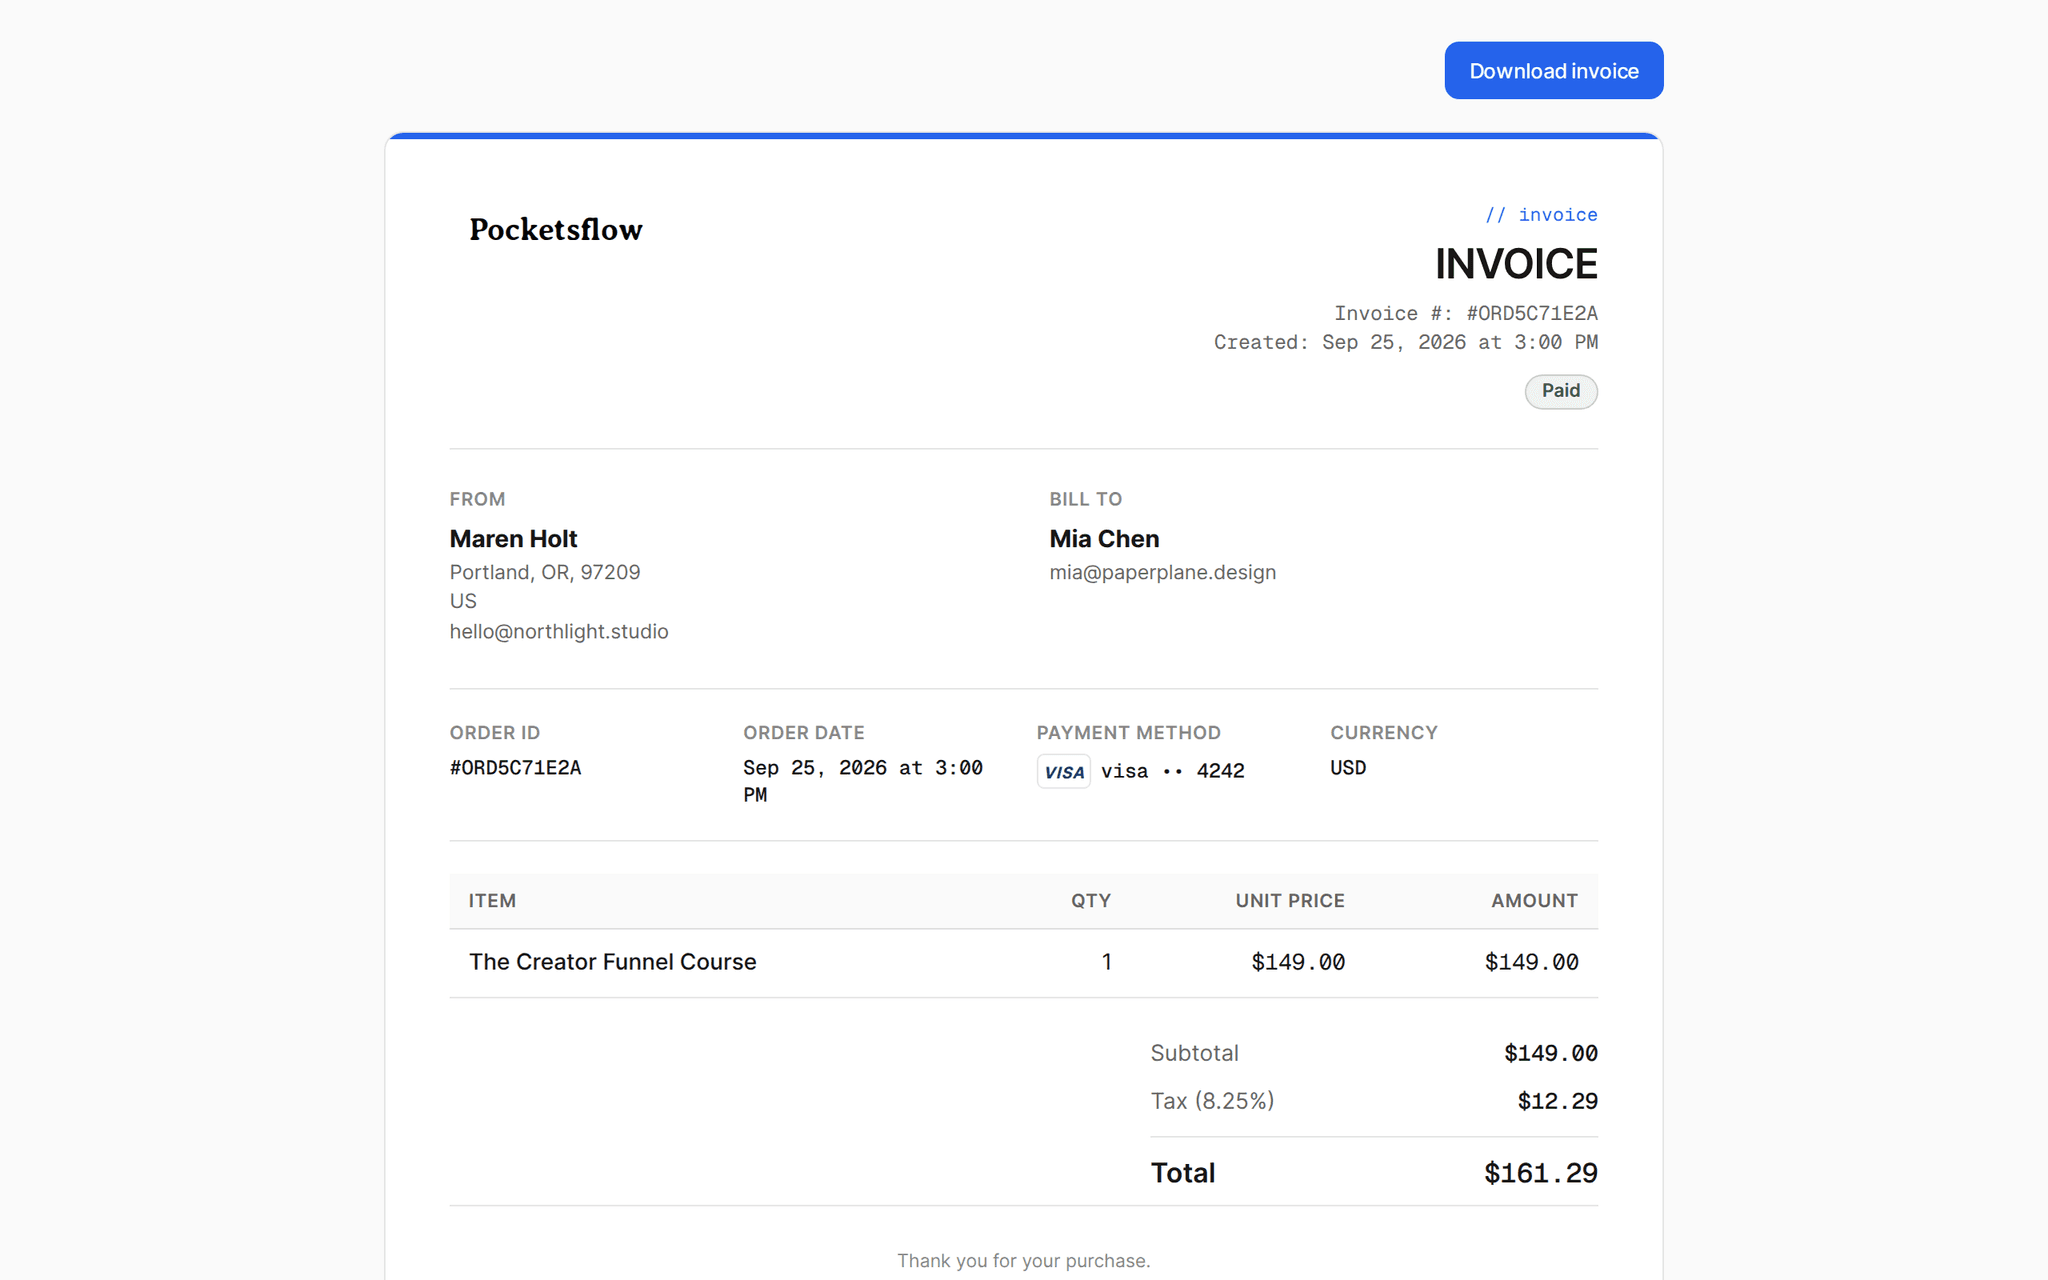This screenshot has height=1280, width=2048.
Task: Click the Tax (8.25%) label
Action: pyautogui.click(x=1212, y=1101)
